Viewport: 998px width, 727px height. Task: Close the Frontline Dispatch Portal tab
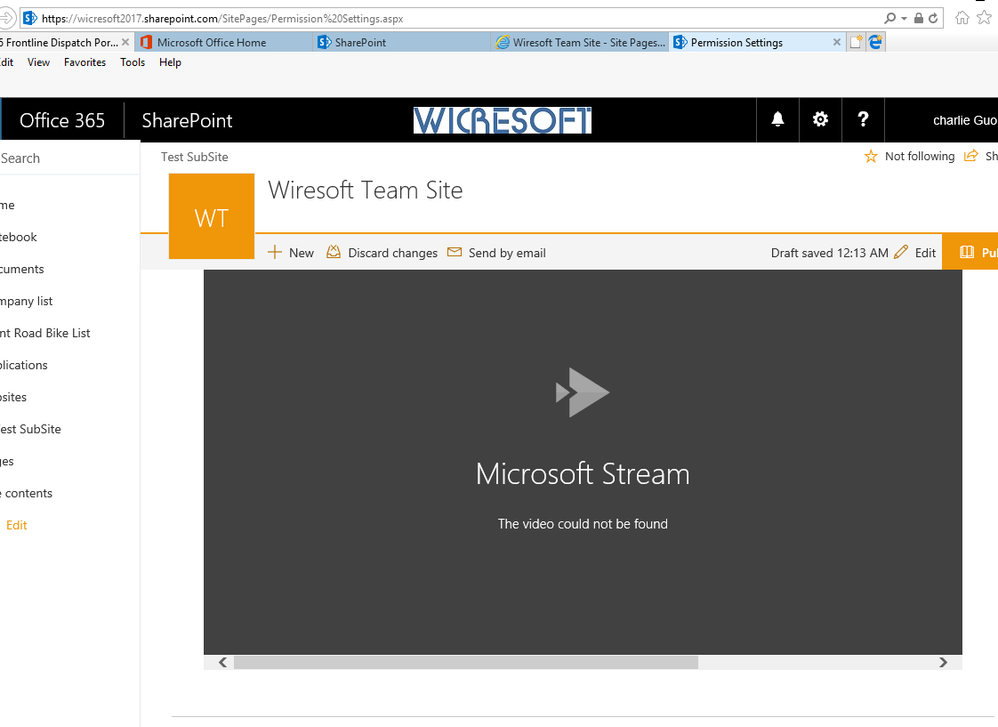(x=125, y=43)
